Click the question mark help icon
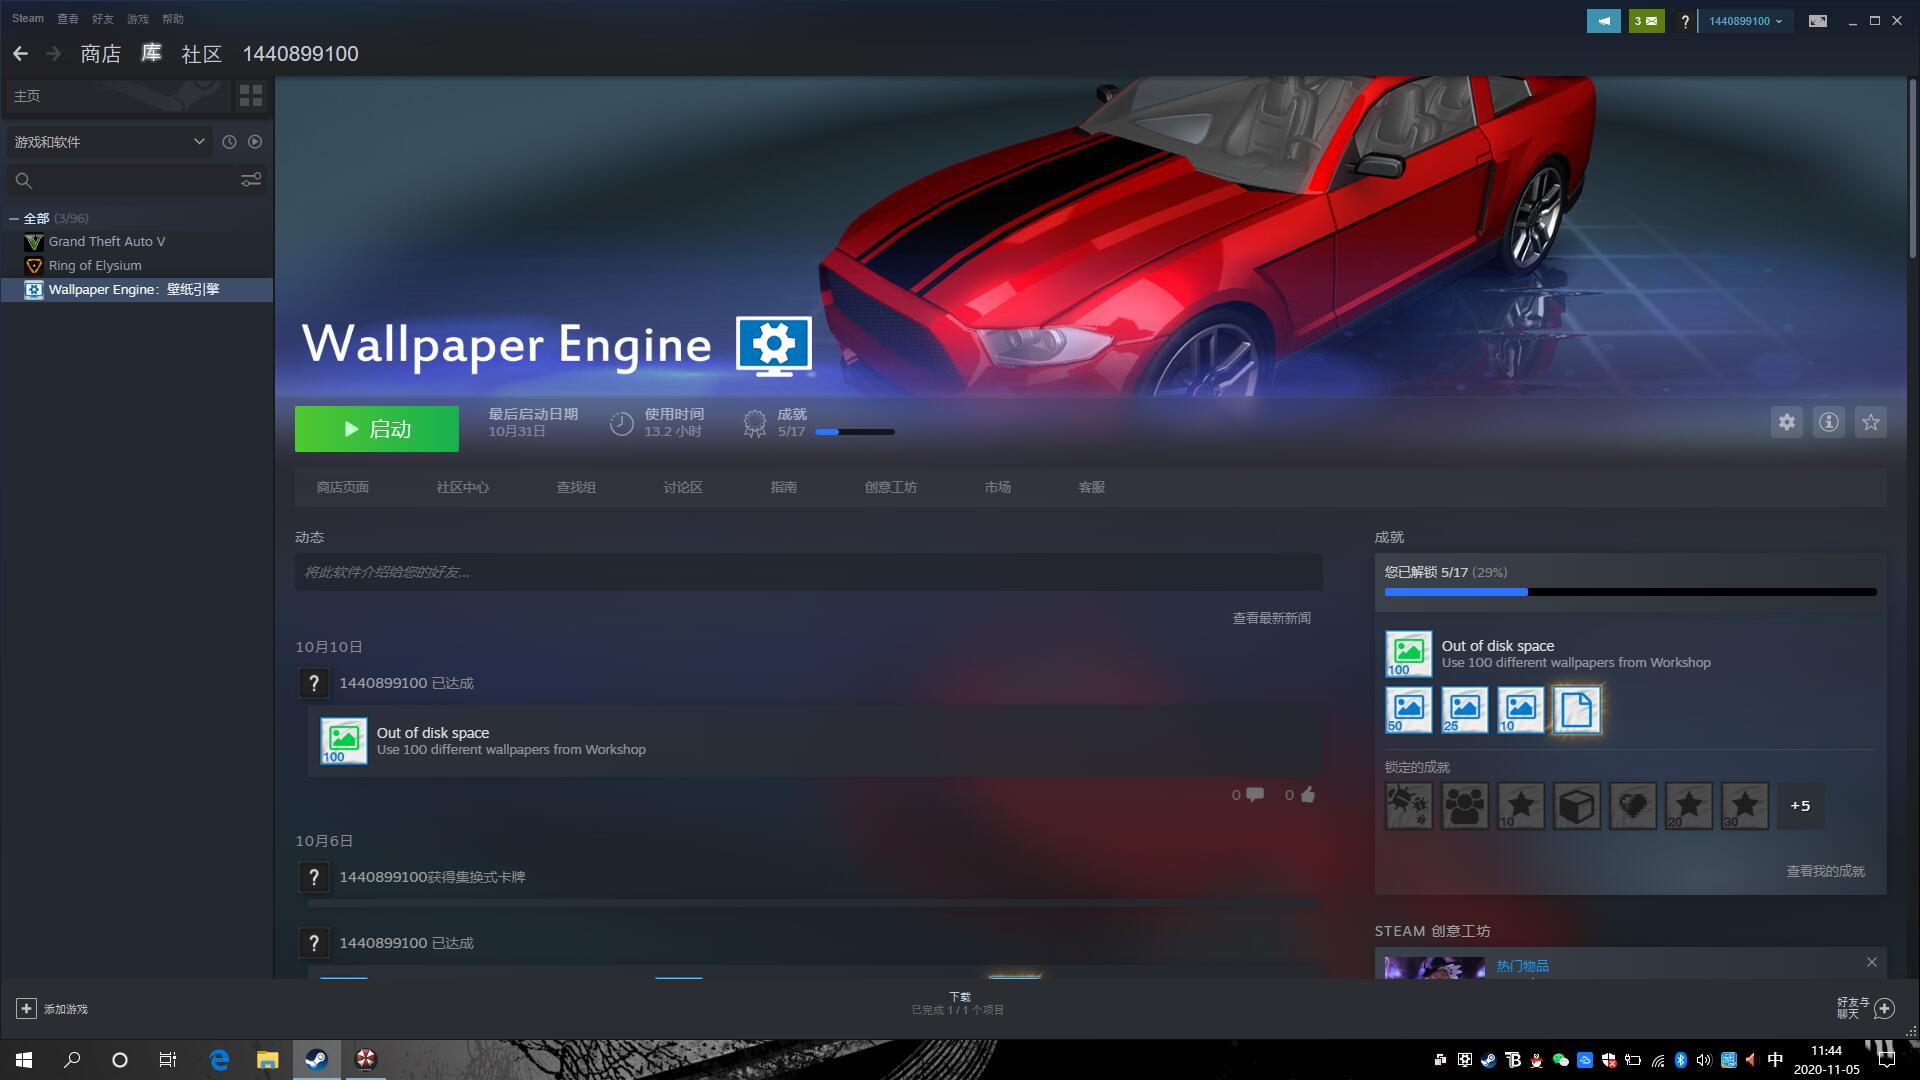 pyautogui.click(x=1685, y=21)
